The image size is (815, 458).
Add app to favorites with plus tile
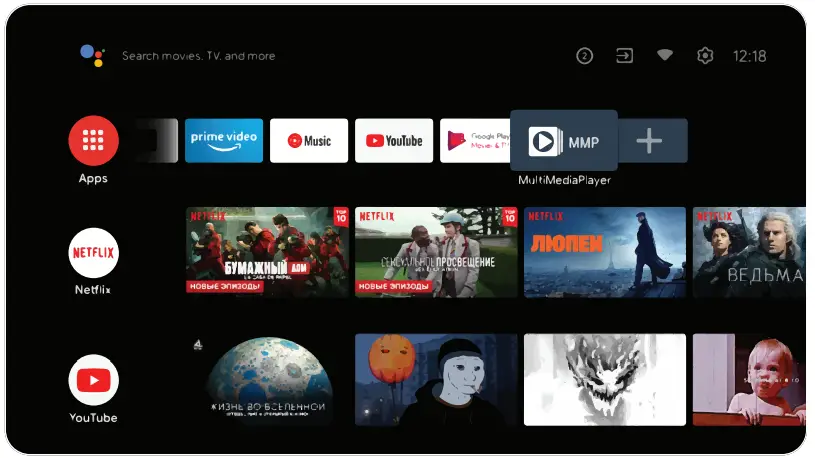point(650,140)
